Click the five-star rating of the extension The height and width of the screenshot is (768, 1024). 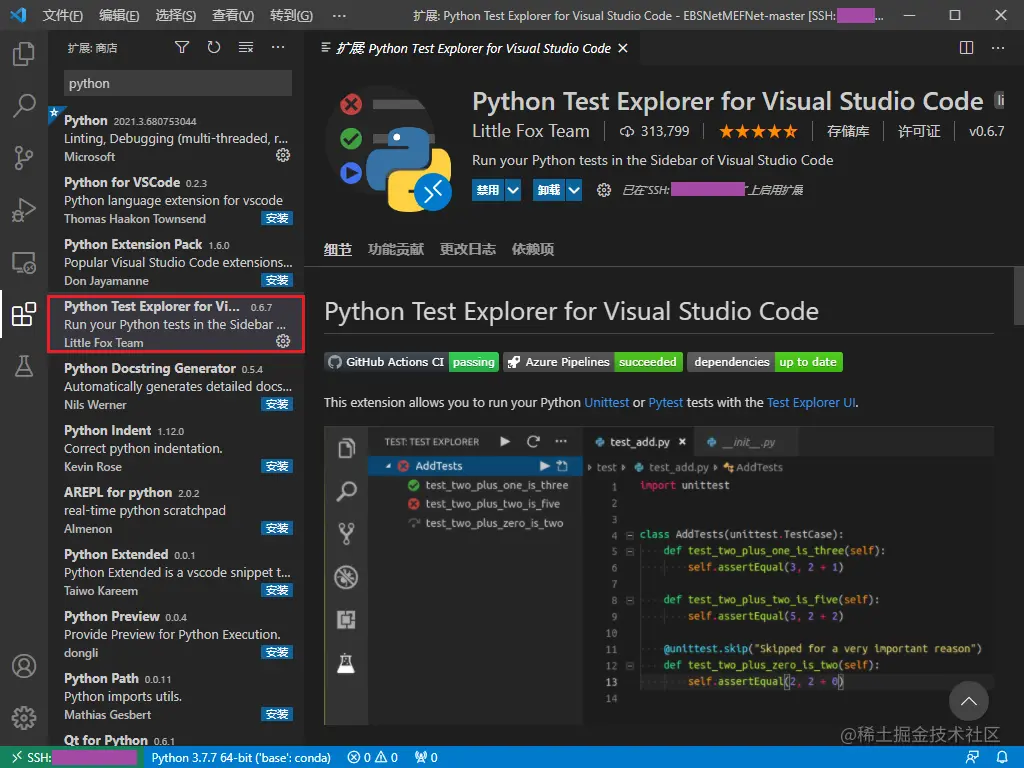click(x=758, y=131)
